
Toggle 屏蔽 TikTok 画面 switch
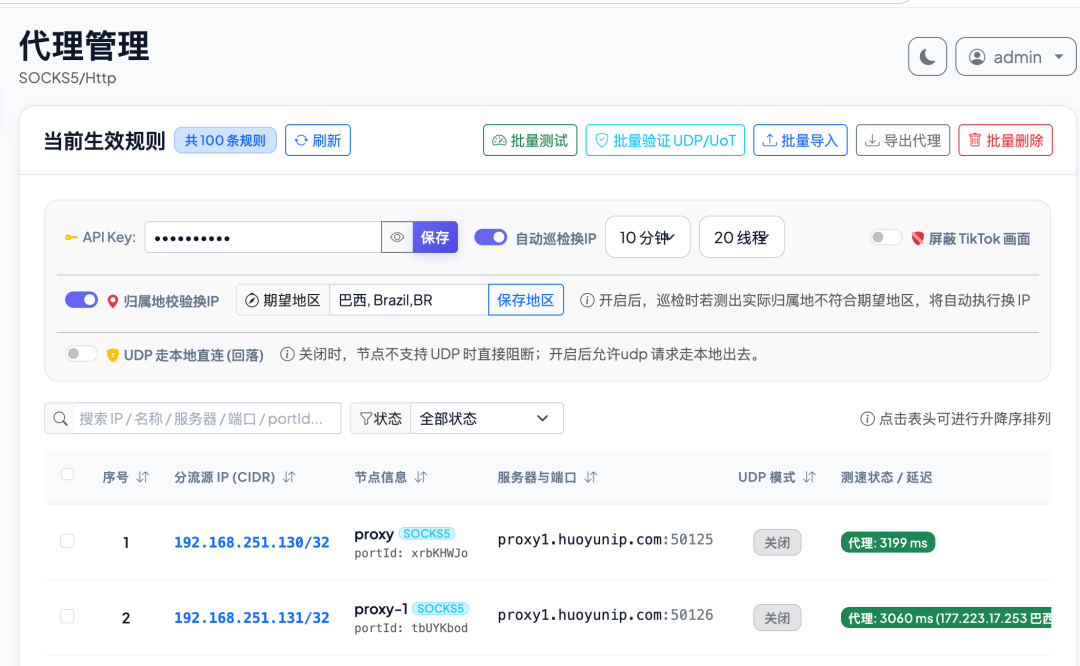pos(886,238)
